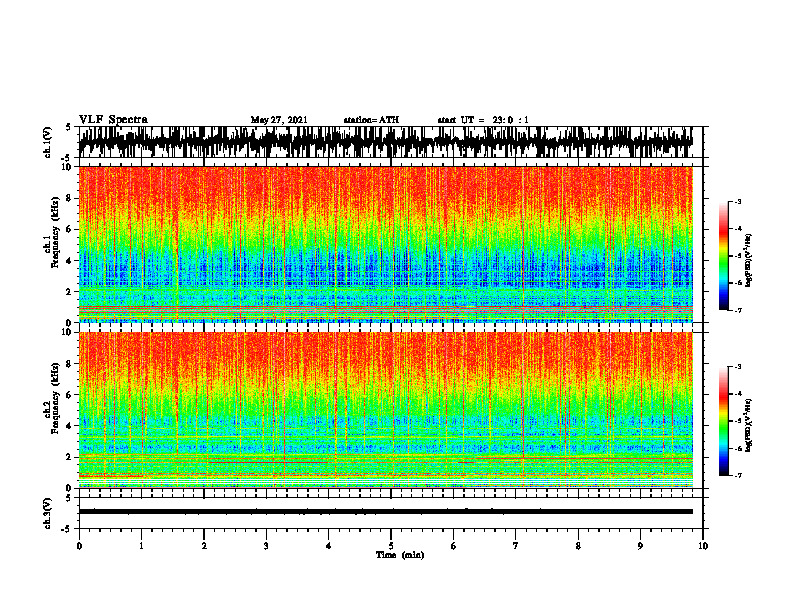Click the ch.2 colorbar "log(PSD)" label

tap(748, 425)
